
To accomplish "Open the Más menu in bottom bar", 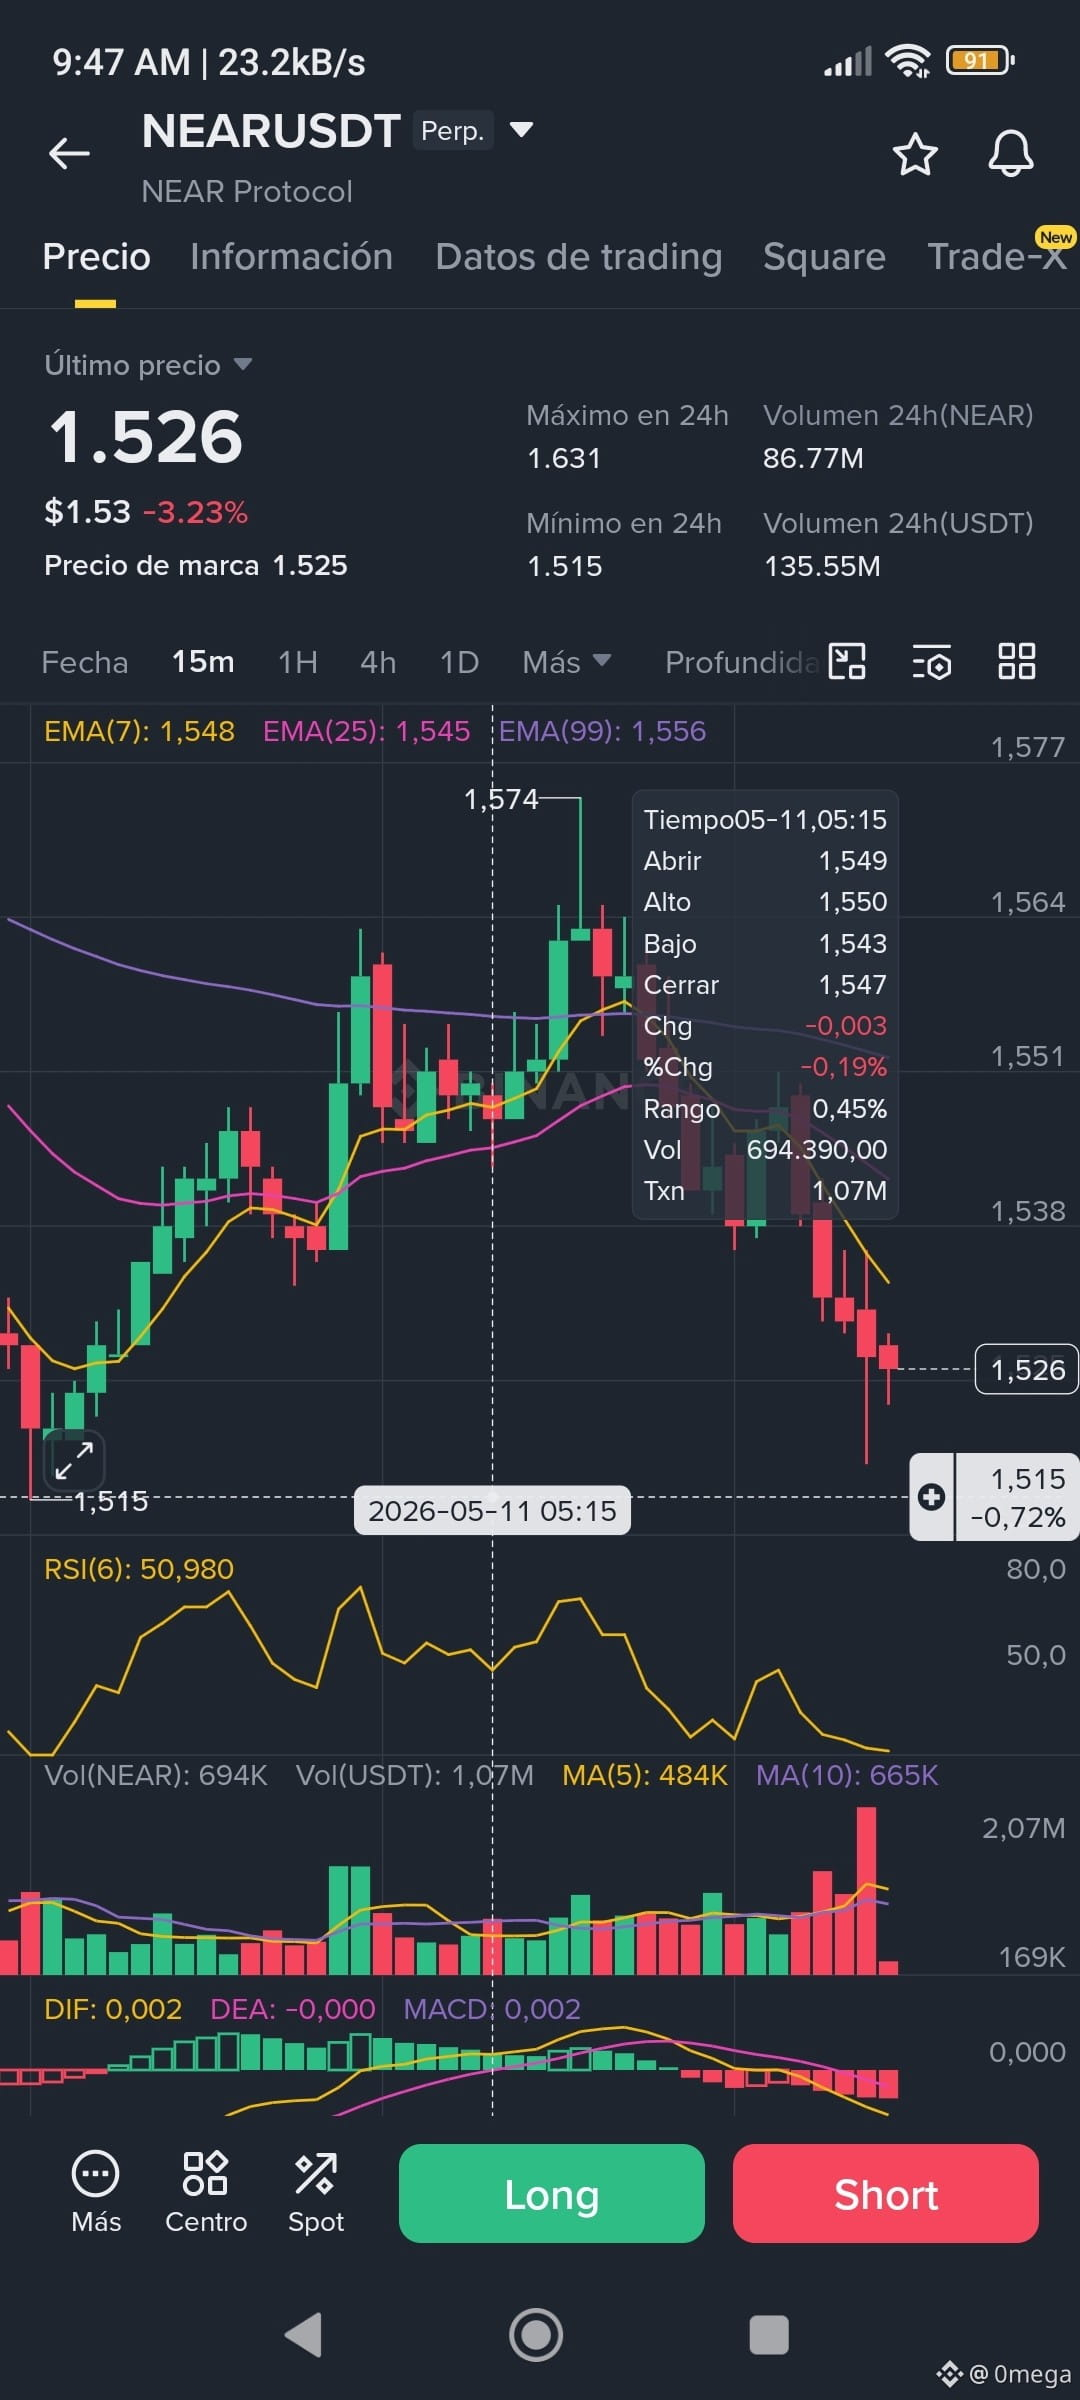I will 96,2192.
